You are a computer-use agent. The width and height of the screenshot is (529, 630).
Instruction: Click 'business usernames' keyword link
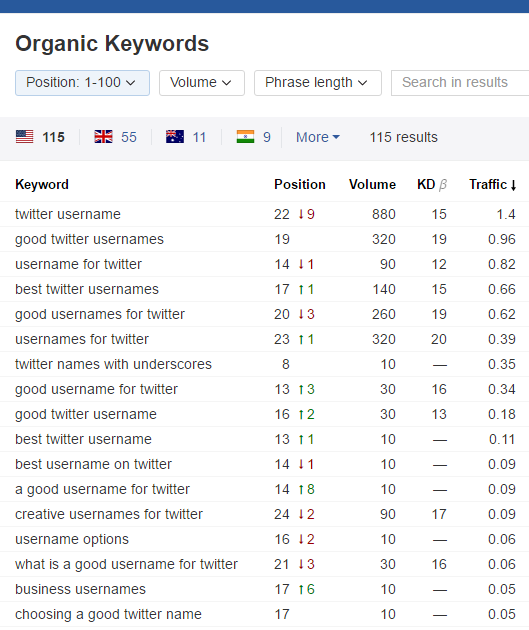(x=80, y=589)
